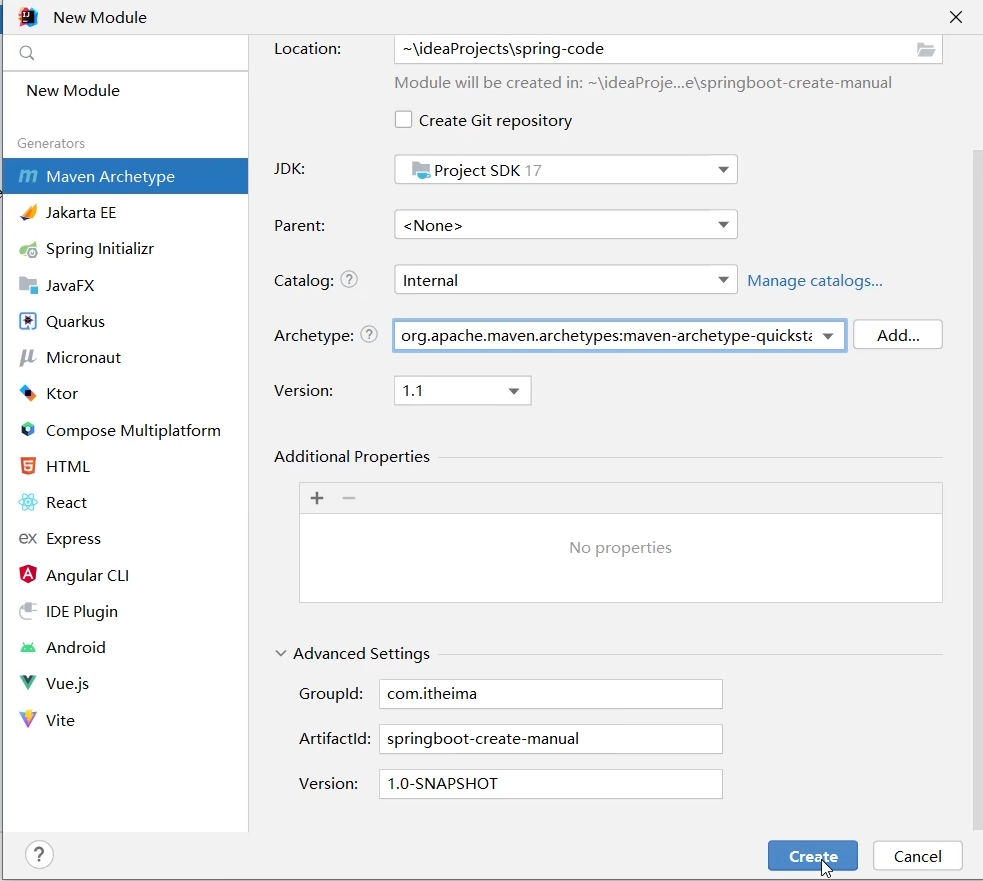Select the Ktor generator label
The height and width of the screenshot is (881, 983).
[62, 394]
